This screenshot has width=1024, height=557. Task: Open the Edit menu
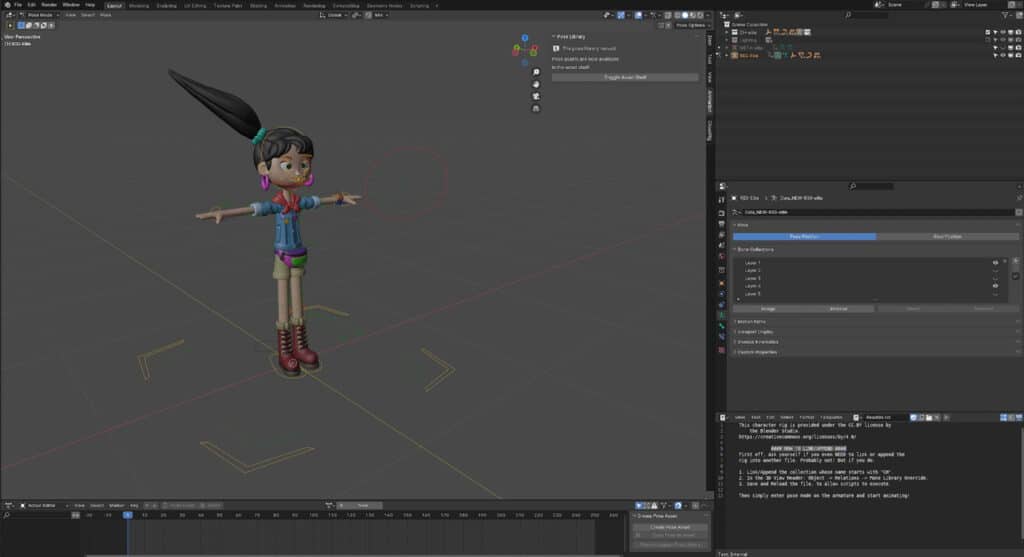point(31,5)
